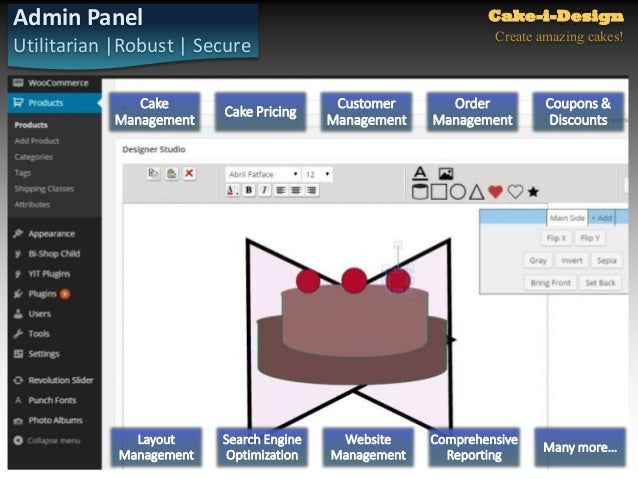Click the Products submenu link

(31, 125)
